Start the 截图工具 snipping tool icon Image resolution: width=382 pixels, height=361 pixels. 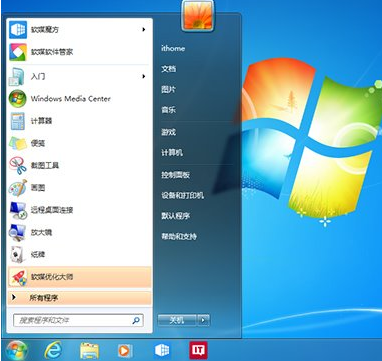[x=18, y=166]
